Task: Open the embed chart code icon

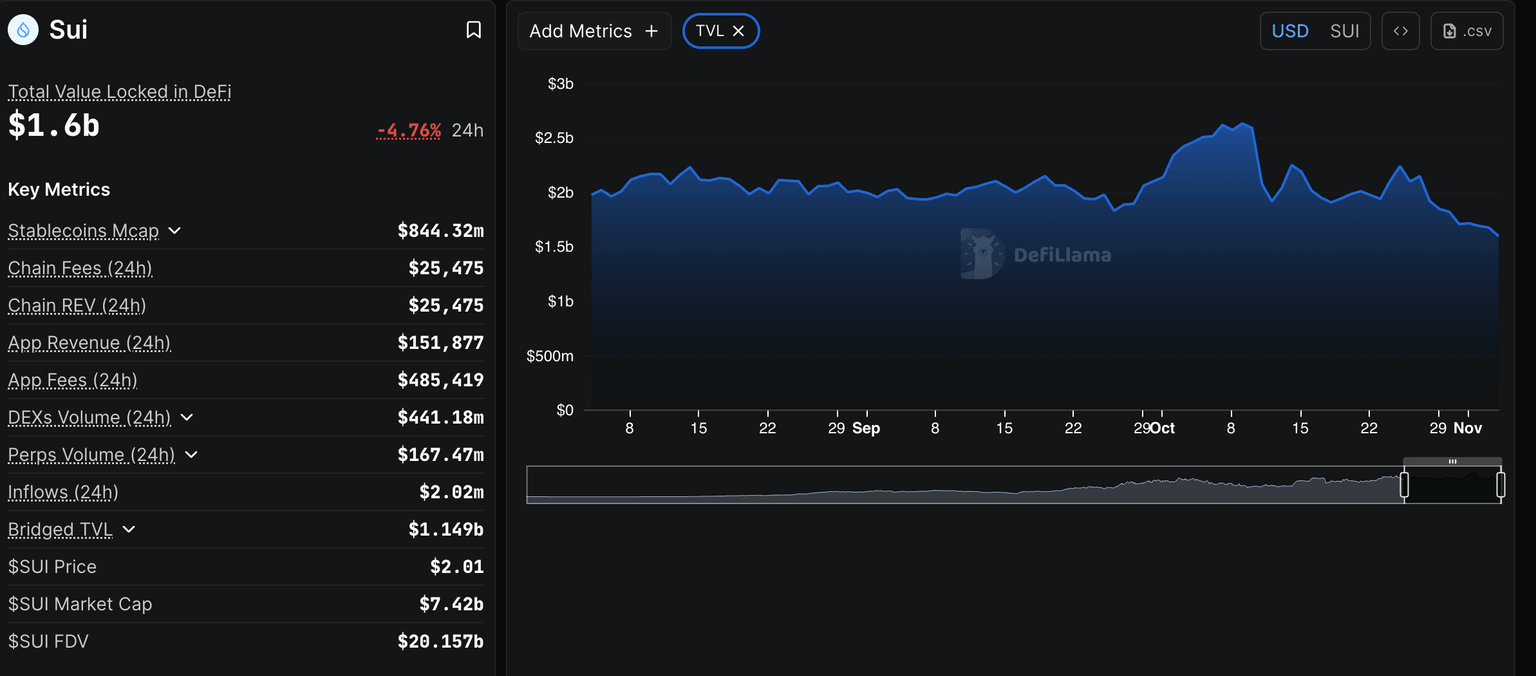Action: (x=1400, y=31)
